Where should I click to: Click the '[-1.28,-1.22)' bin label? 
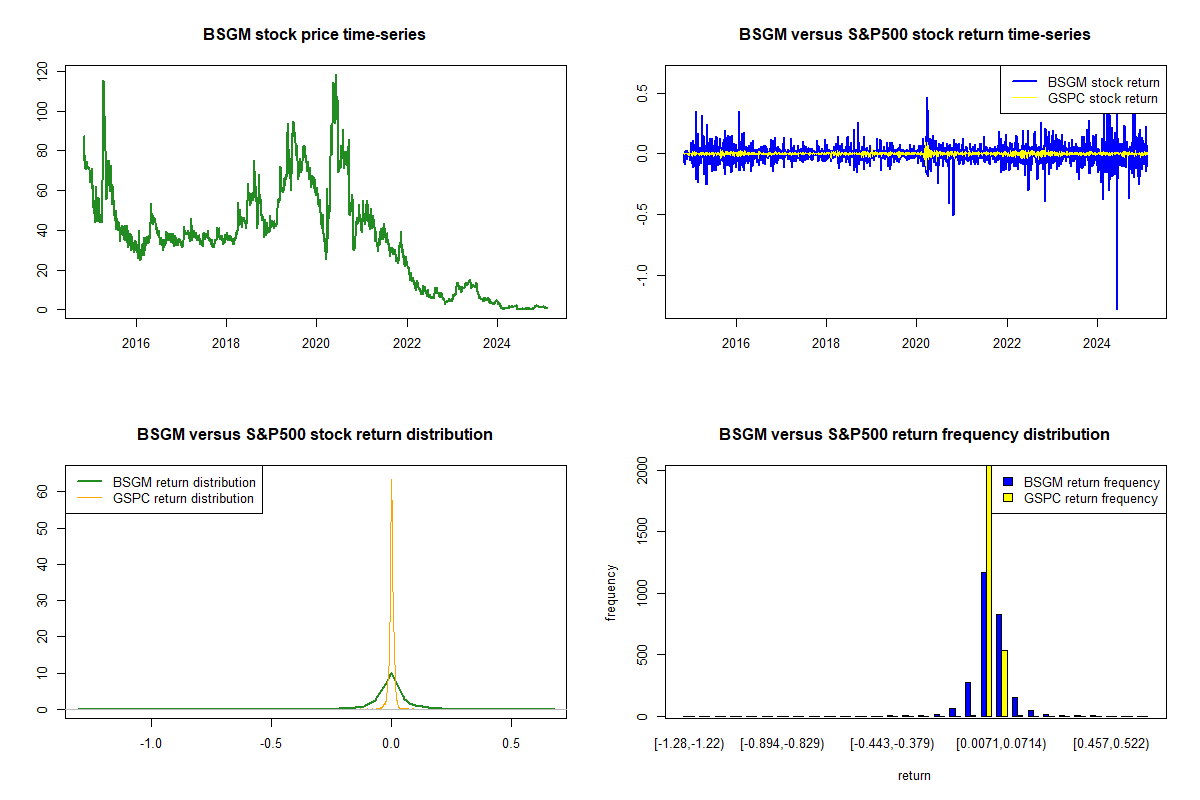(x=687, y=744)
